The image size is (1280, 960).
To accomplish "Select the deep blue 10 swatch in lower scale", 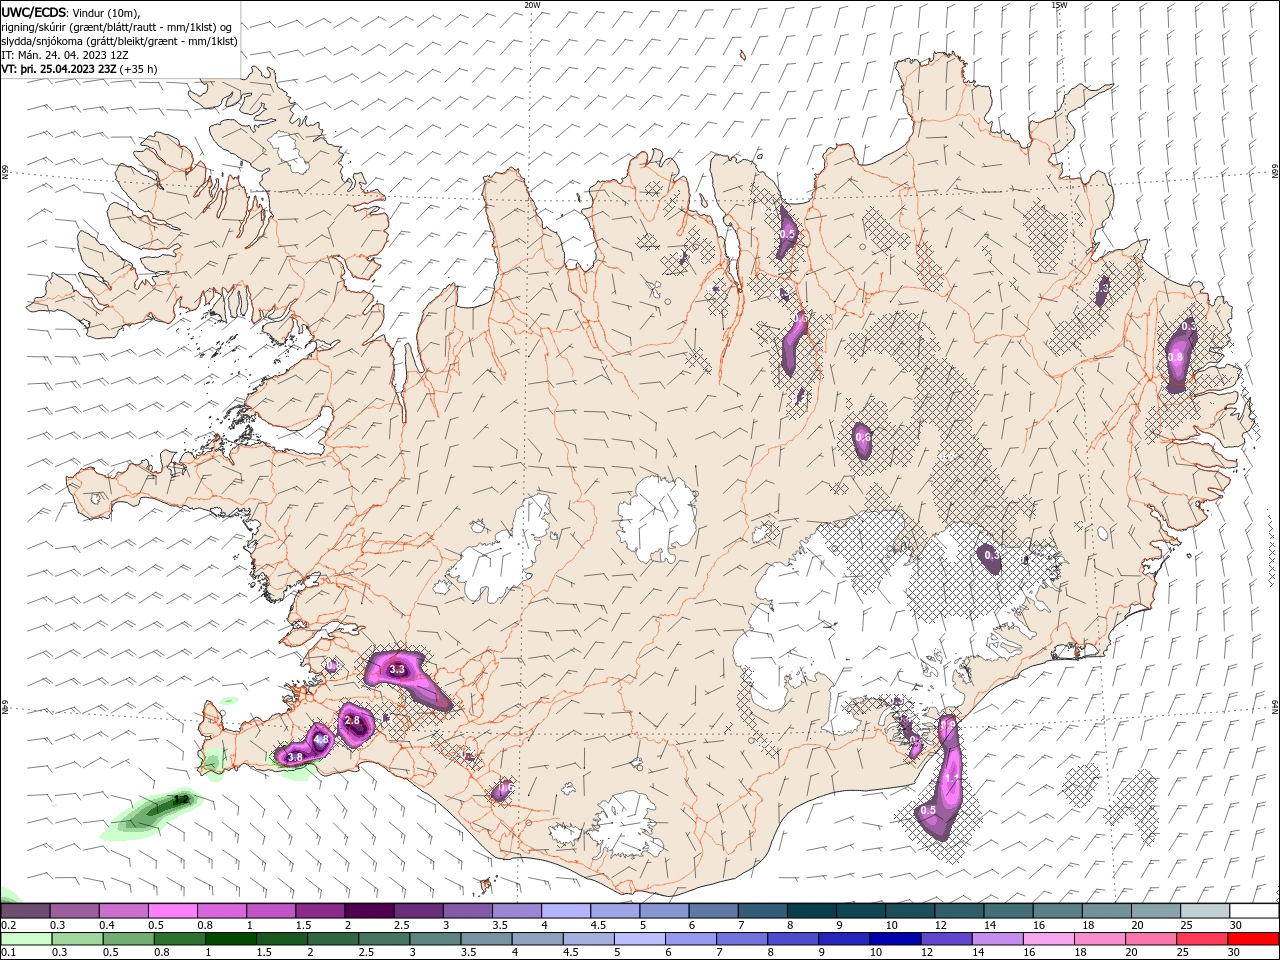I will pyautogui.click(x=896, y=939).
